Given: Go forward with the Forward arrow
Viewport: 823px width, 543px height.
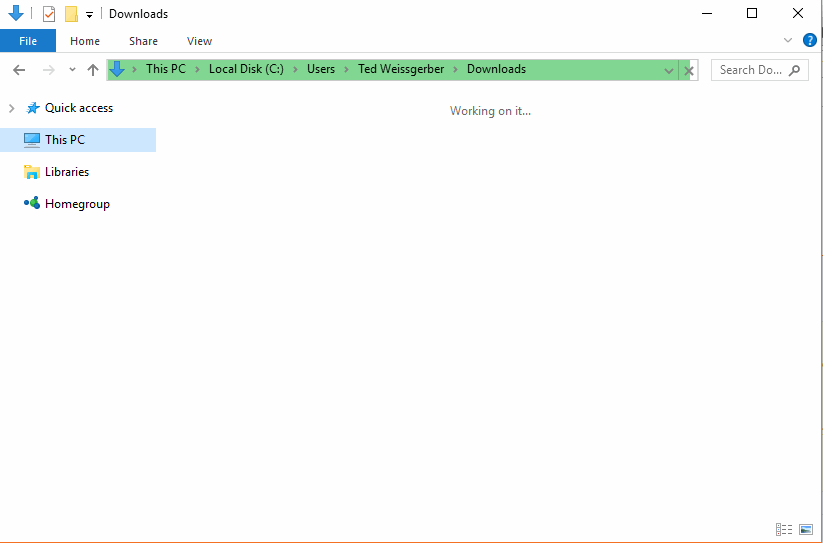Looking at the screenshot, I should [49, 70].
